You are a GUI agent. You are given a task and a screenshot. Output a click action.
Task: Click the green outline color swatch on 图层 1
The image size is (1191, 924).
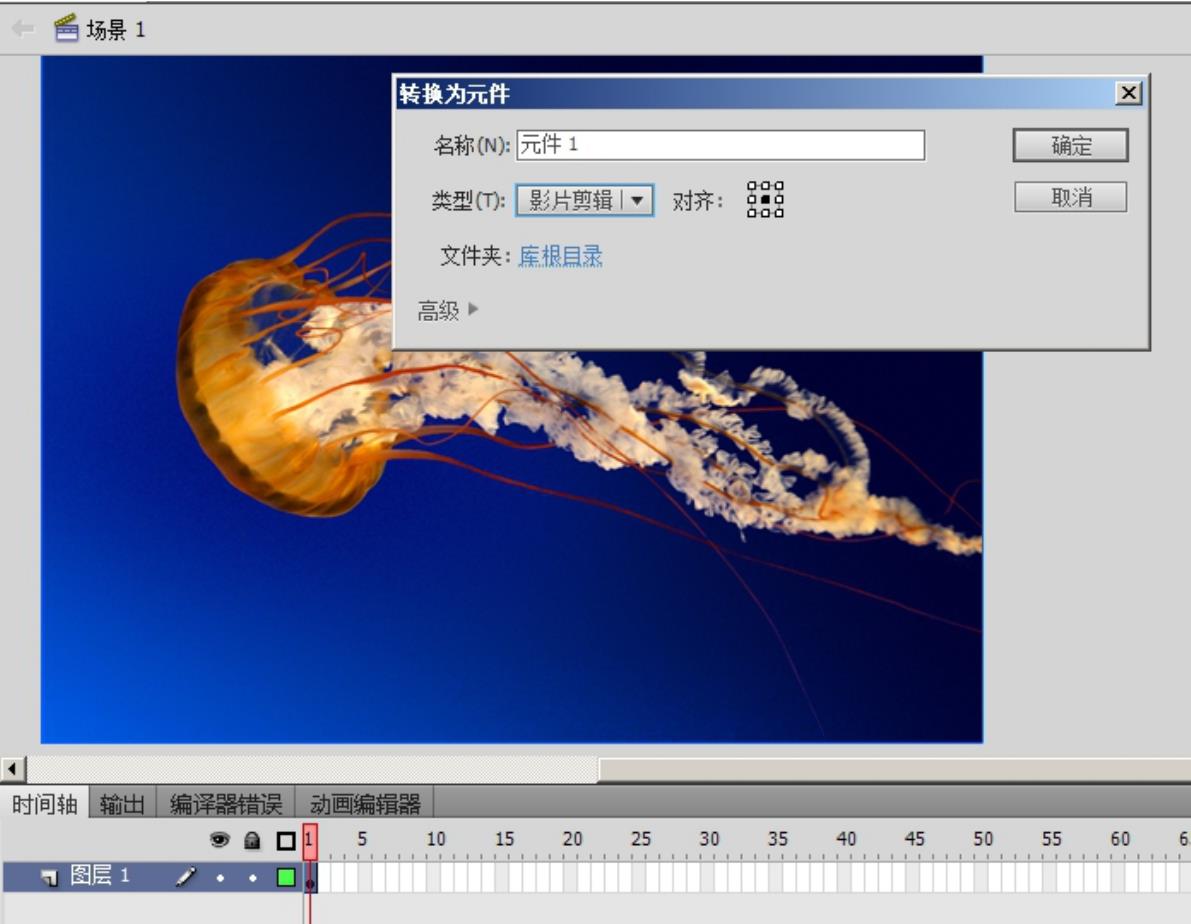[286, 878]
